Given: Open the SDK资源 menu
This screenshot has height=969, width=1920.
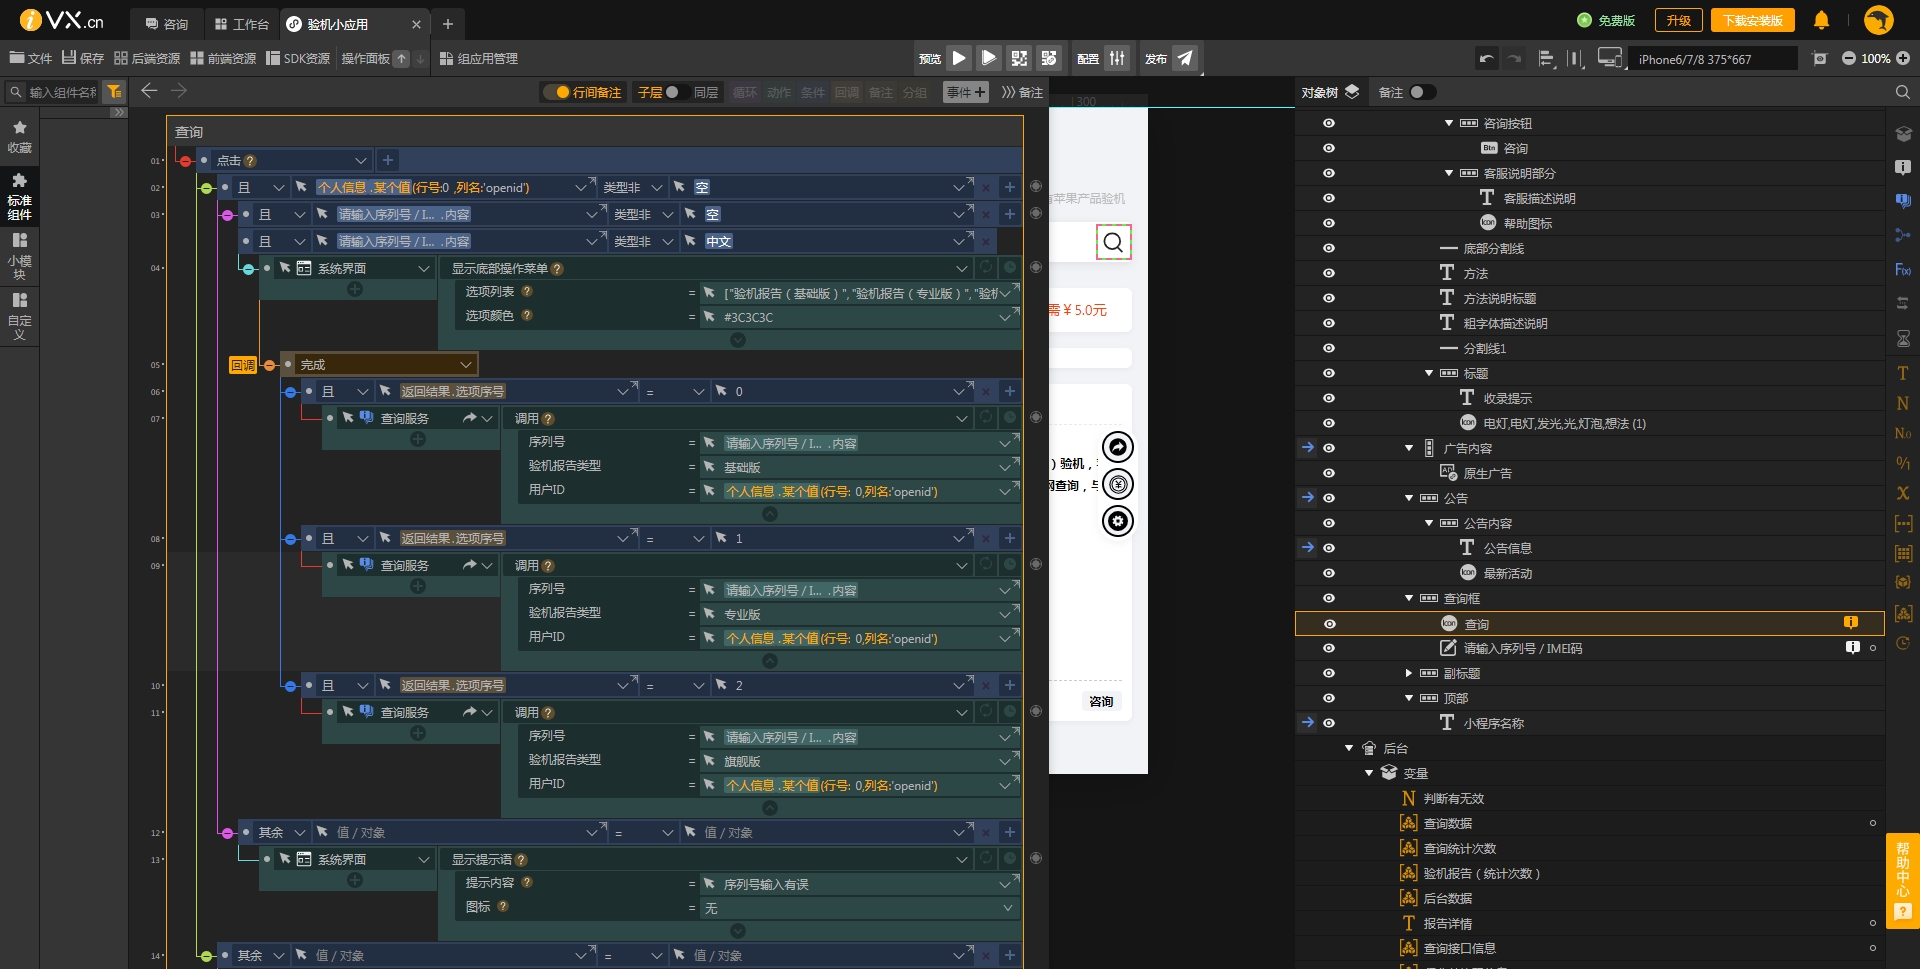Looking at the screenshot, I should [x=298, y=58].
